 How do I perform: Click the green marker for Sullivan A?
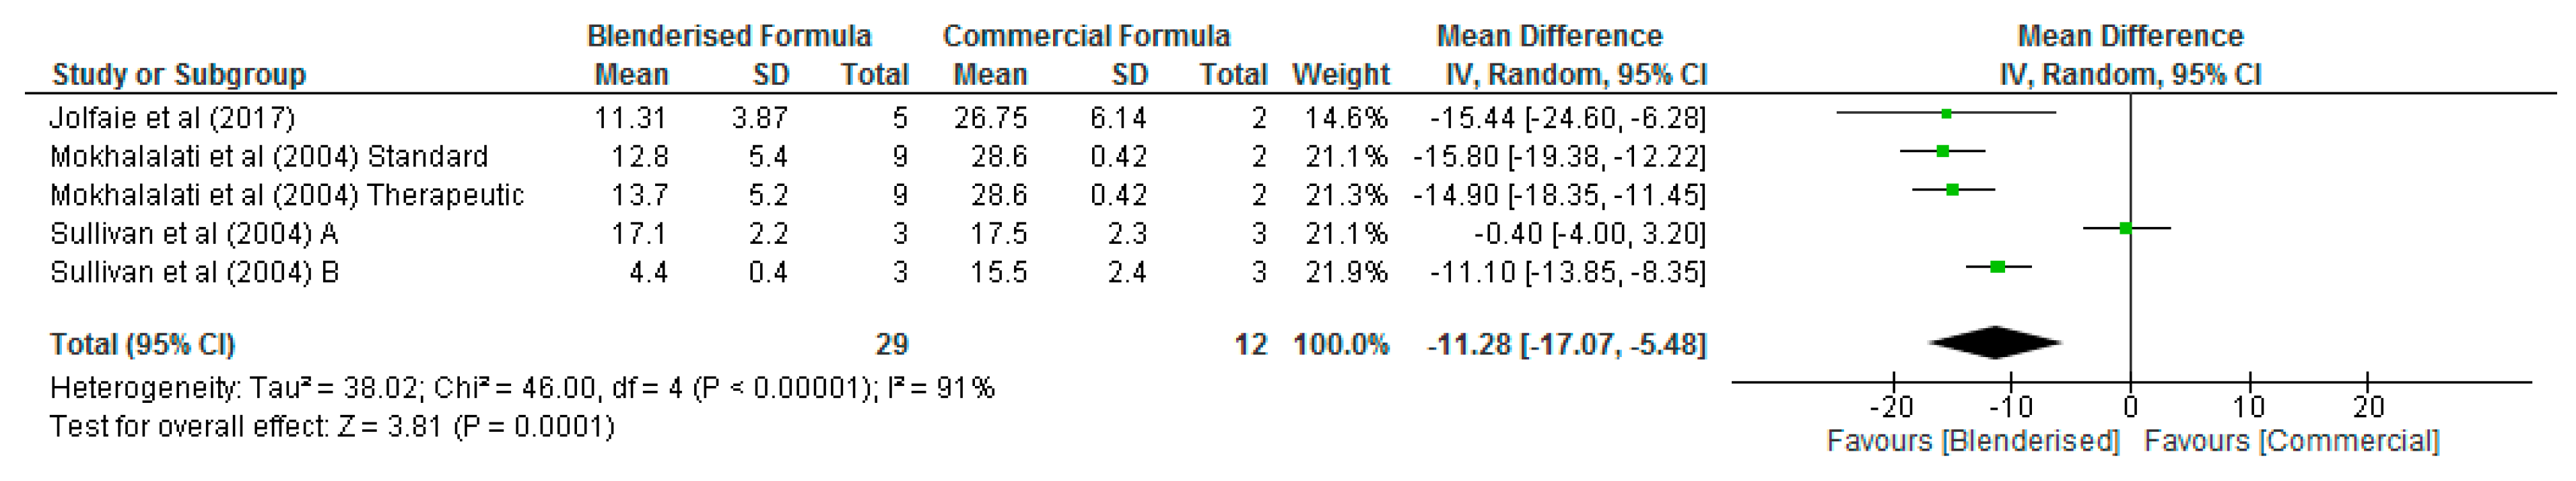(x=2125, y=228)
